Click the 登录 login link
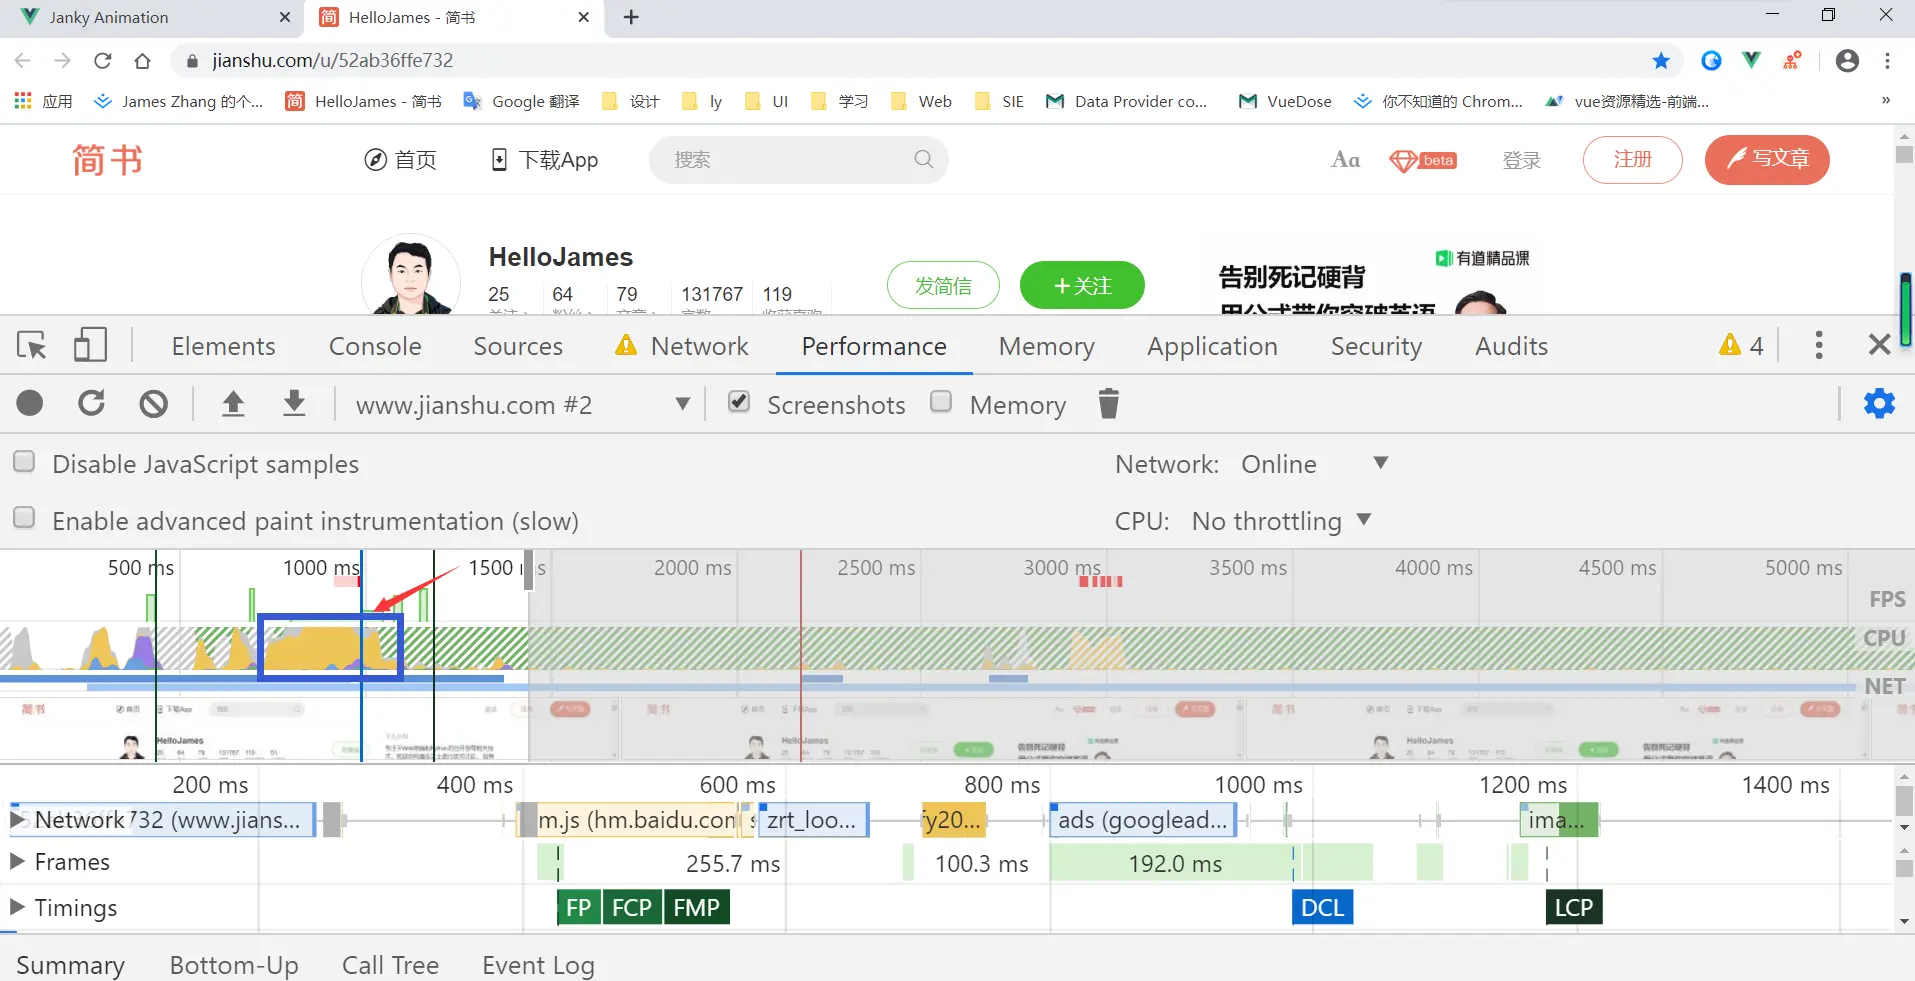 point(1522,160)
